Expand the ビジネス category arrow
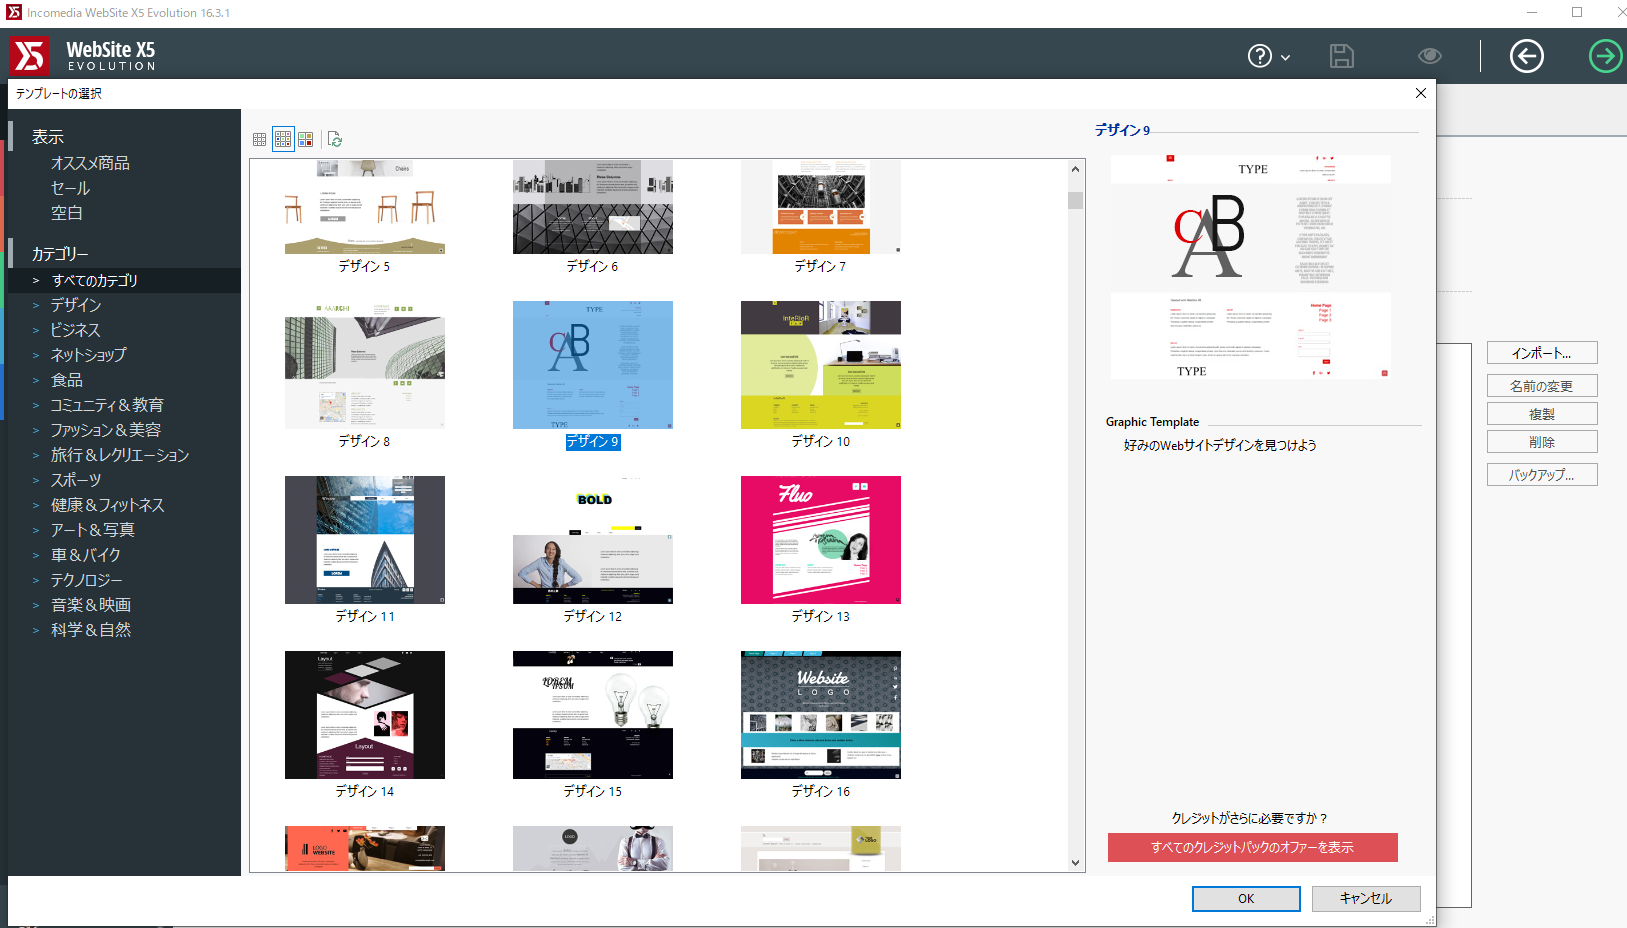The width and height of the screenshot is (1627, 928). tap(36, 331)
